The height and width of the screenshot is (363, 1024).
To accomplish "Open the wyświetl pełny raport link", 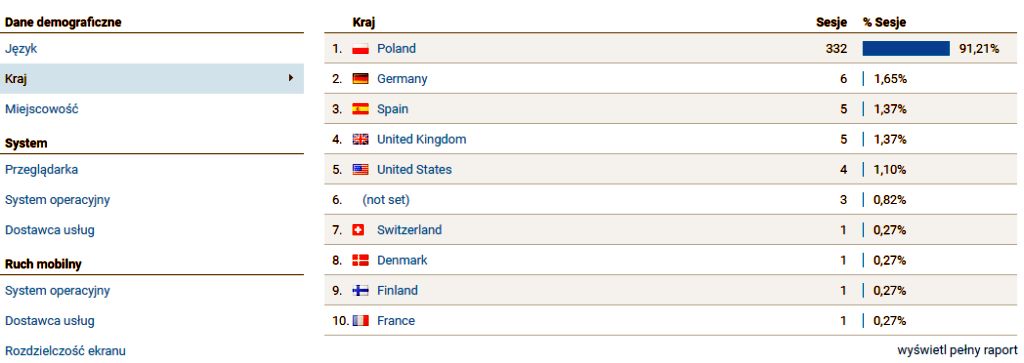I will click(957, 350).
